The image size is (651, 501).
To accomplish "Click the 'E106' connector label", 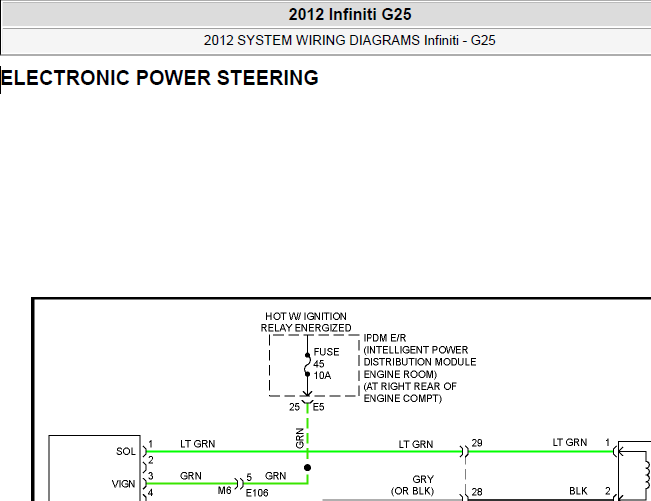I will pos(257,493).
